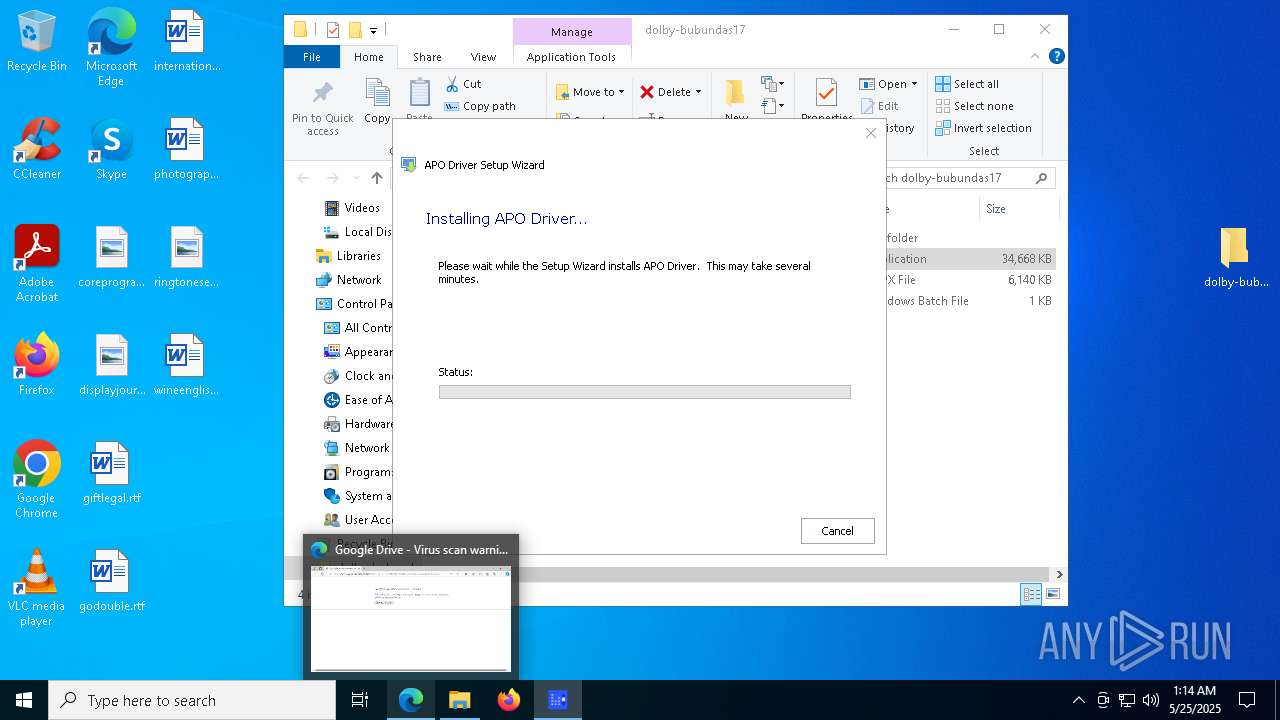Launch Google Chrome desktop icon

click(37, 480)
